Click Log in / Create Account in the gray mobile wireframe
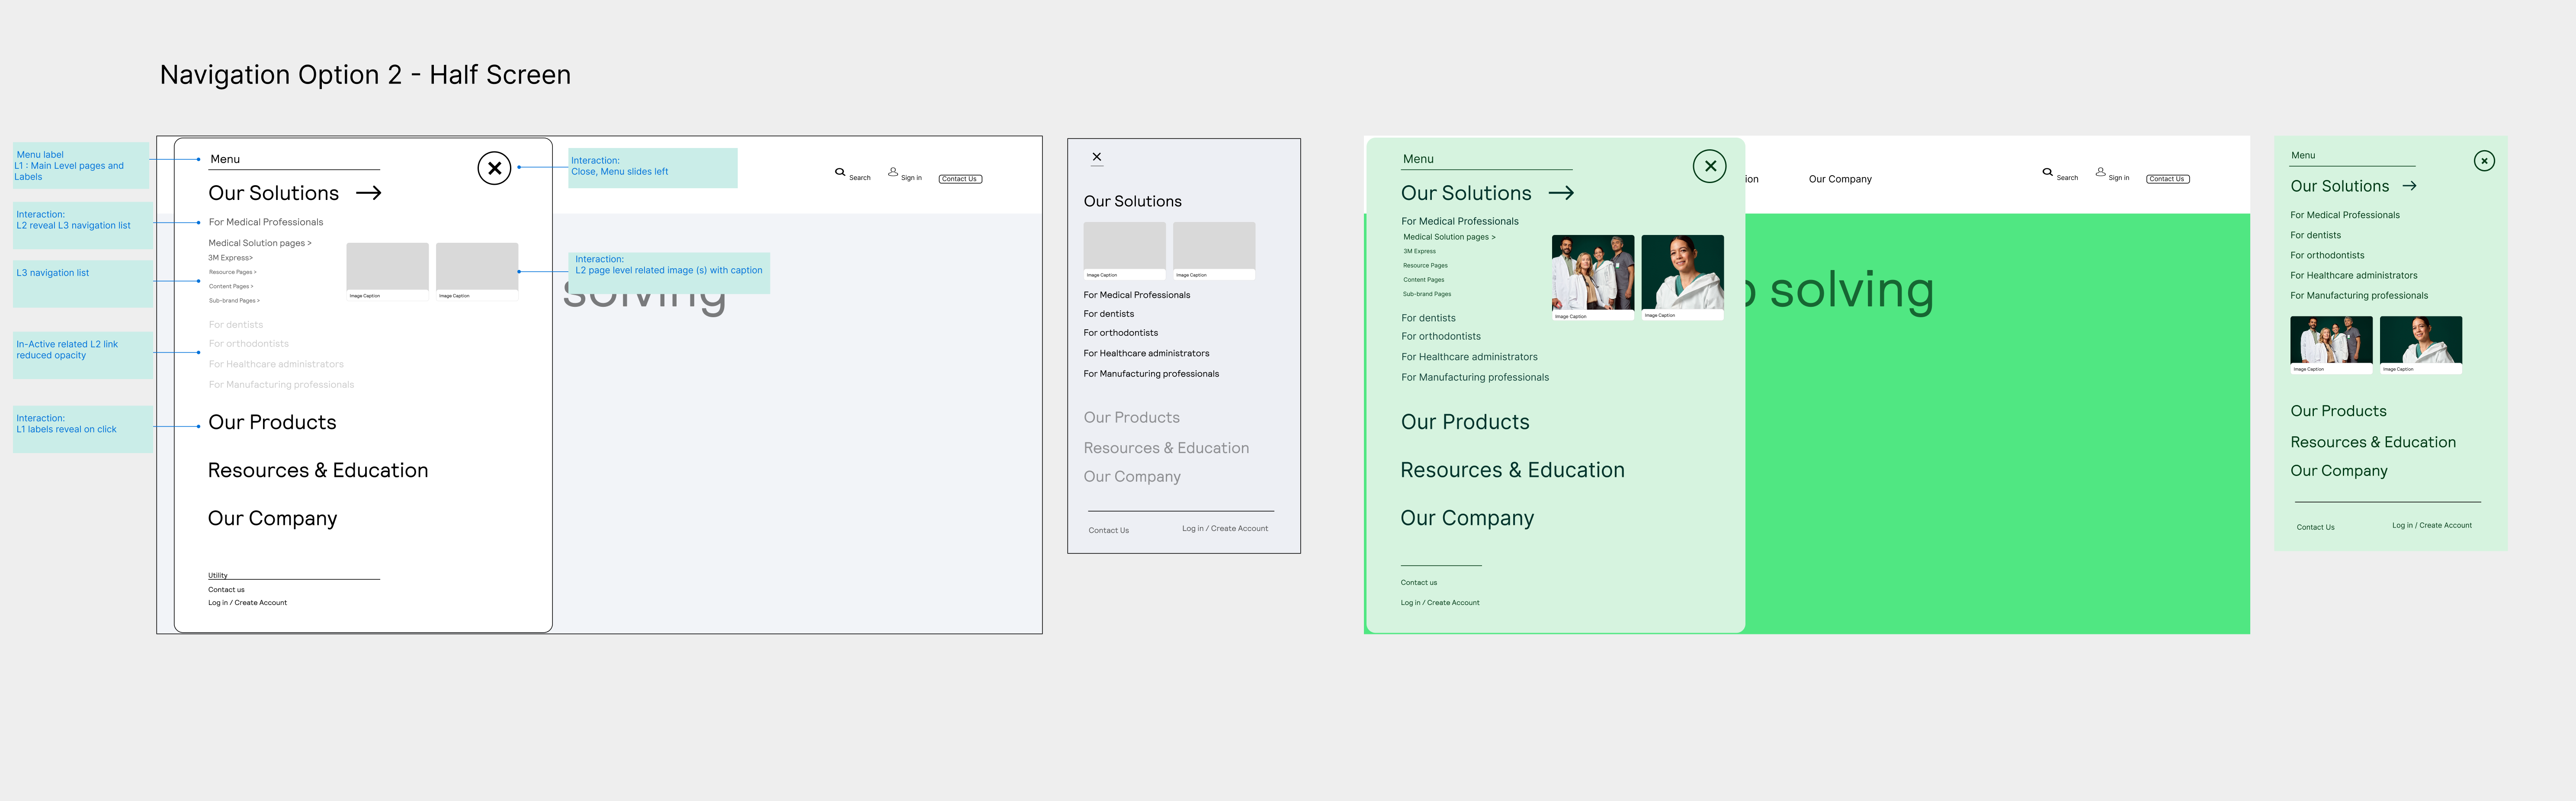The width and height of the screenshot is (2576, 801). pyautogui.click(x=1225, y=528)
